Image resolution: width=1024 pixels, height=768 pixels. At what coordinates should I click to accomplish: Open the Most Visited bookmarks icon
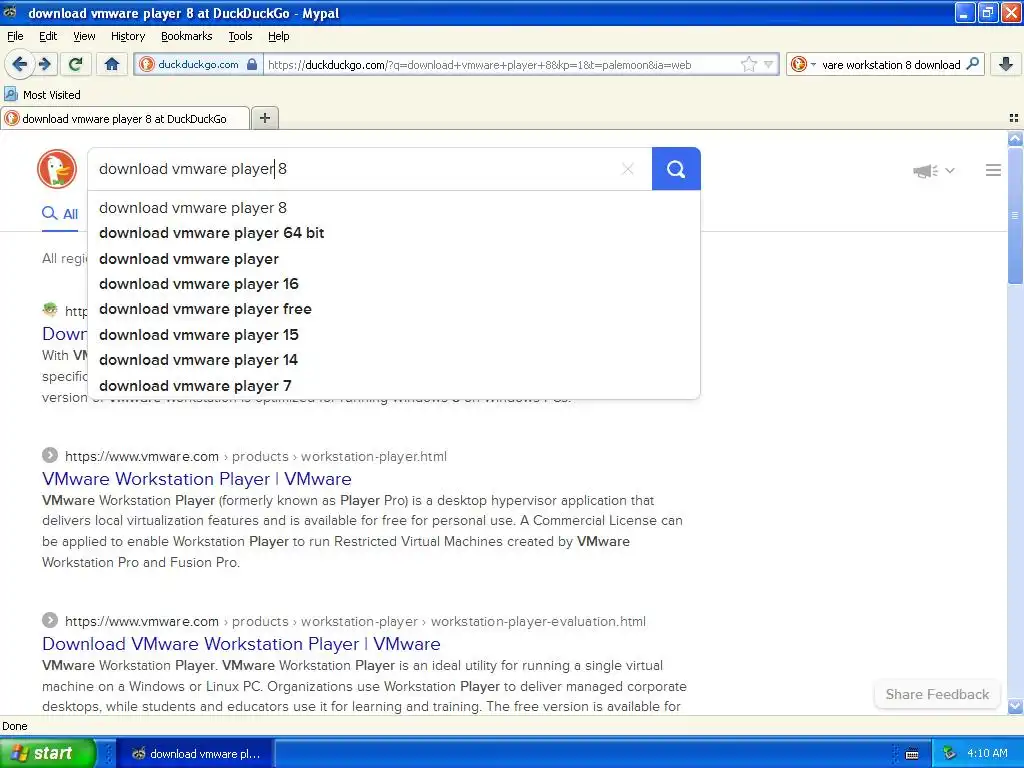[x=11, y=95]
